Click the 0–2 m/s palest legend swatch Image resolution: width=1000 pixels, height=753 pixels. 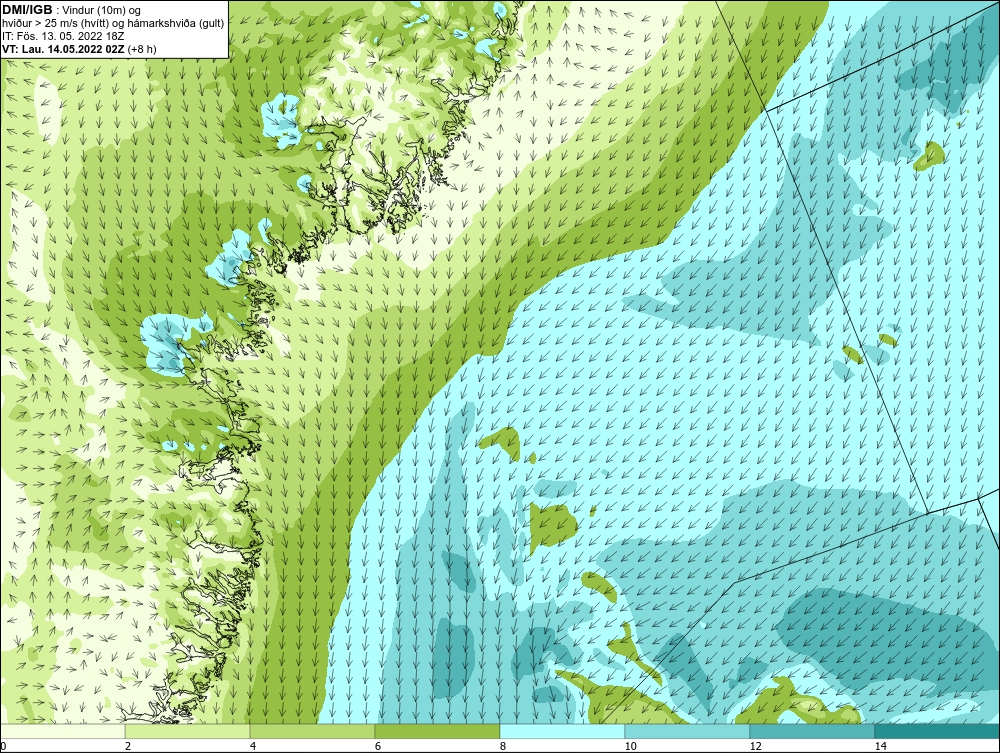62,731
